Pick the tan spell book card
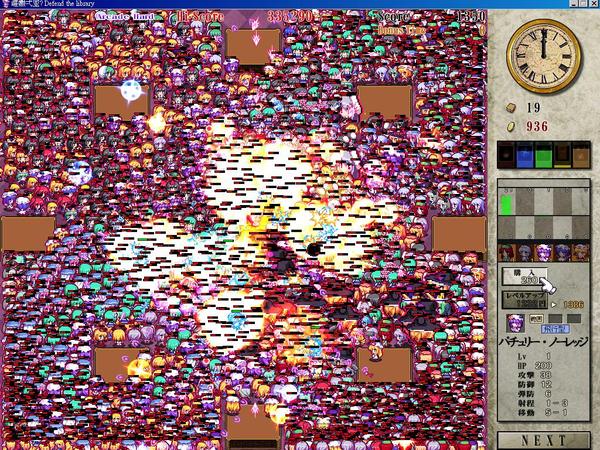Viewport: 600px width, 450px height. point(580,155)
